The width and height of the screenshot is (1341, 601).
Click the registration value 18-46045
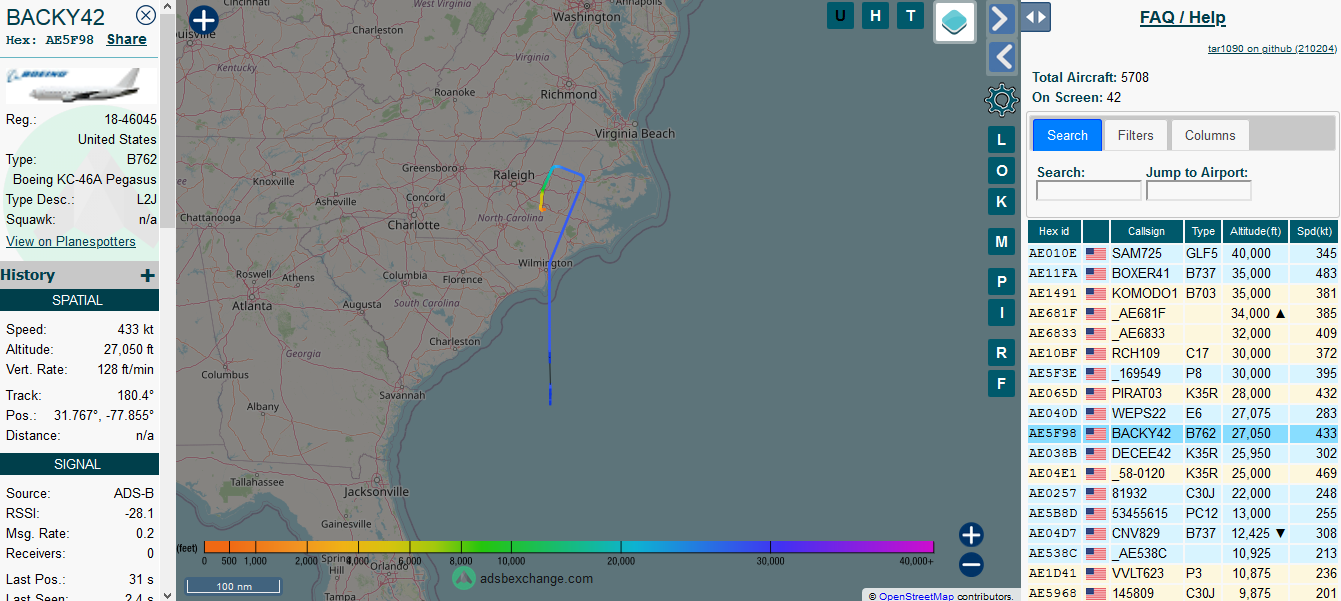click(131, 119)
